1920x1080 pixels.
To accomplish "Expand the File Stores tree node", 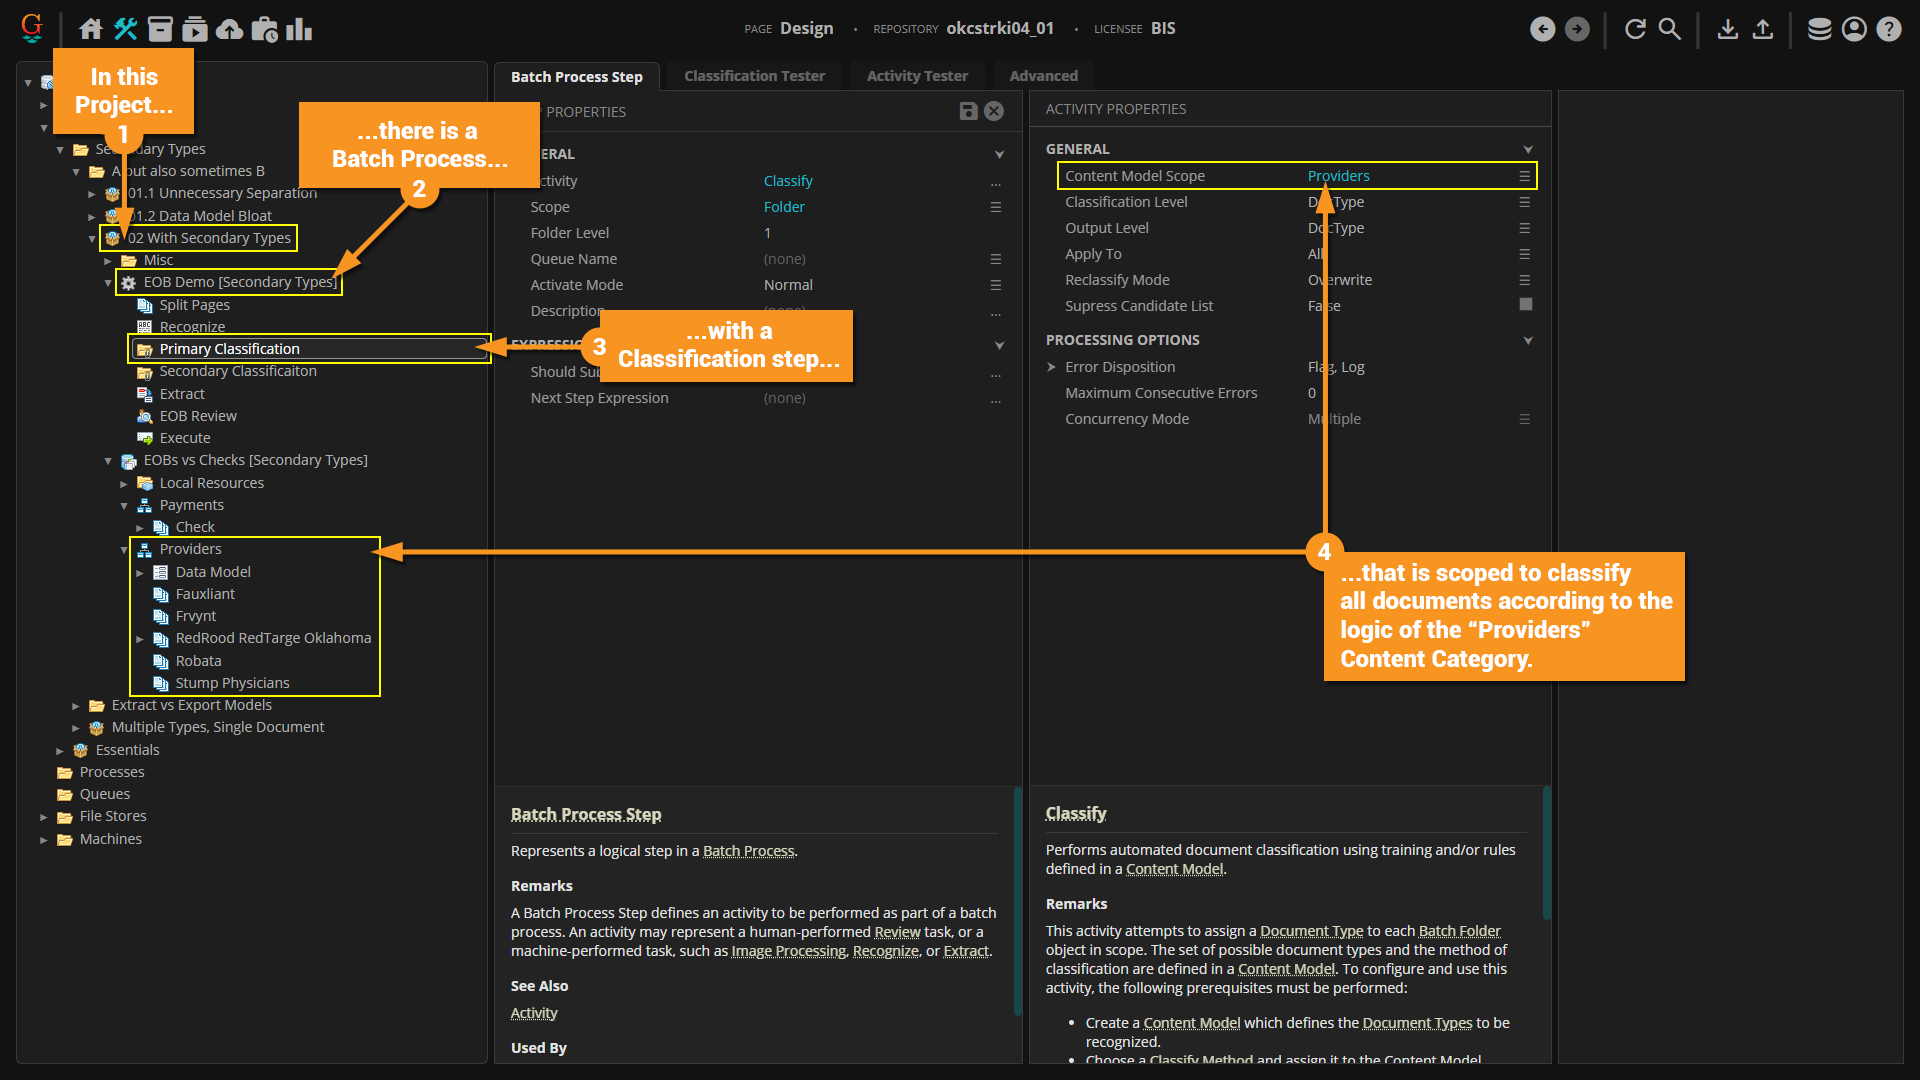I will click(44, 817).
